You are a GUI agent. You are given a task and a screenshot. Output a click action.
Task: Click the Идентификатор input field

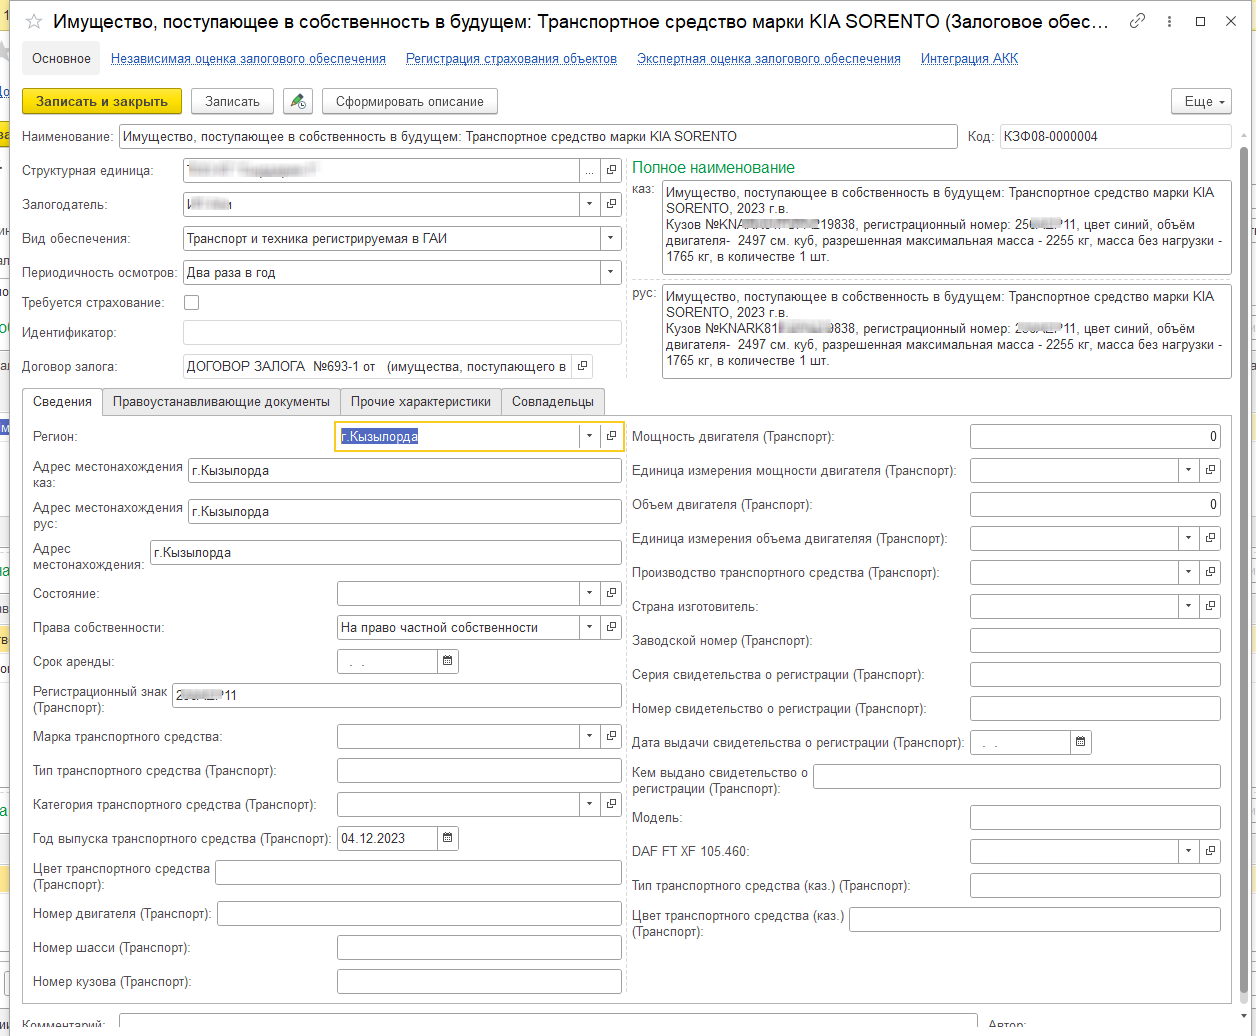coord(402,333)
